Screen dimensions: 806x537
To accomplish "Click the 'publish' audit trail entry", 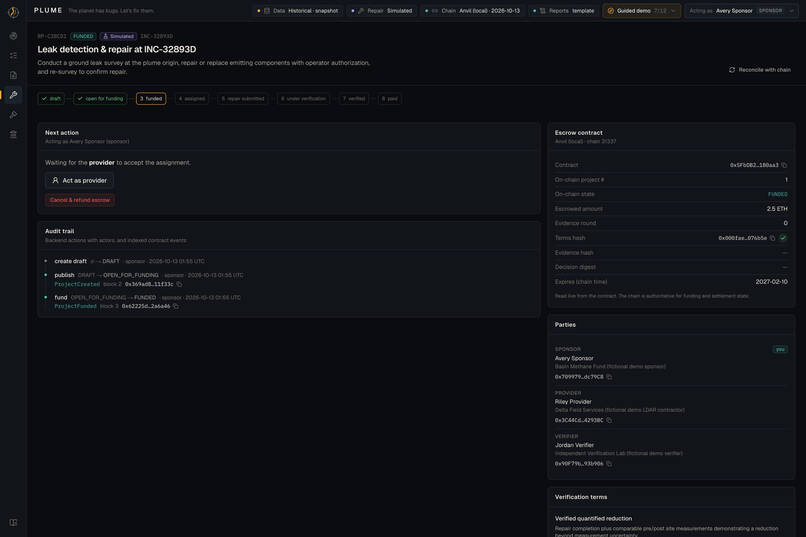I will (64, 275).
